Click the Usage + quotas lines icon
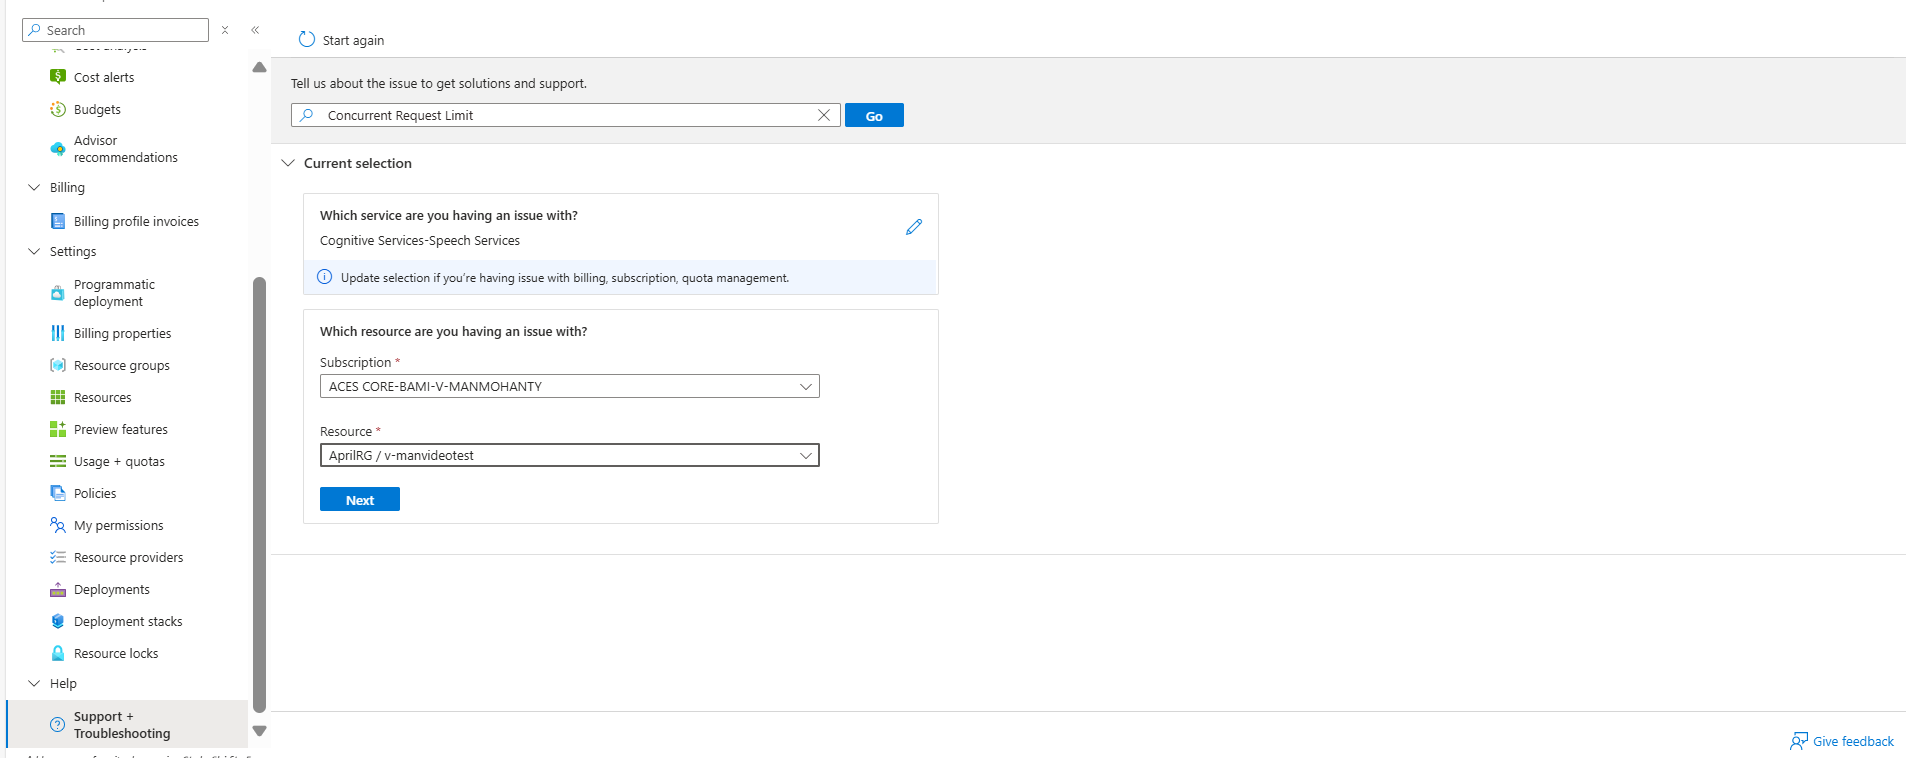 click(x=58, y=461)
